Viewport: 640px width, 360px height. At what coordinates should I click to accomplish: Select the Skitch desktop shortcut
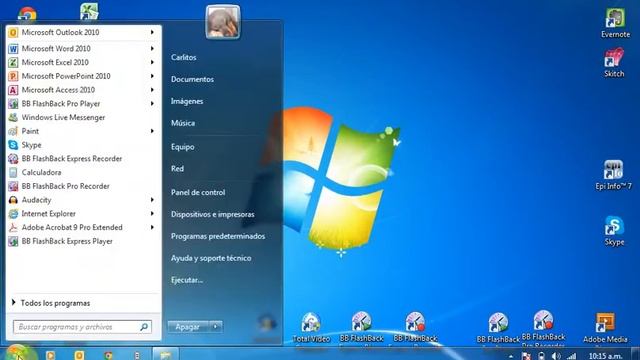614,62
